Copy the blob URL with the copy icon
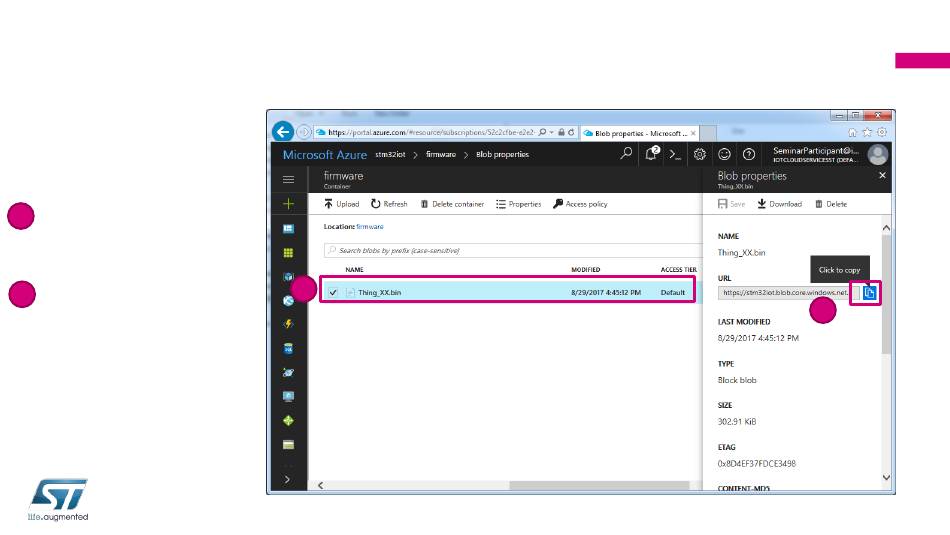 coord(869,293)
